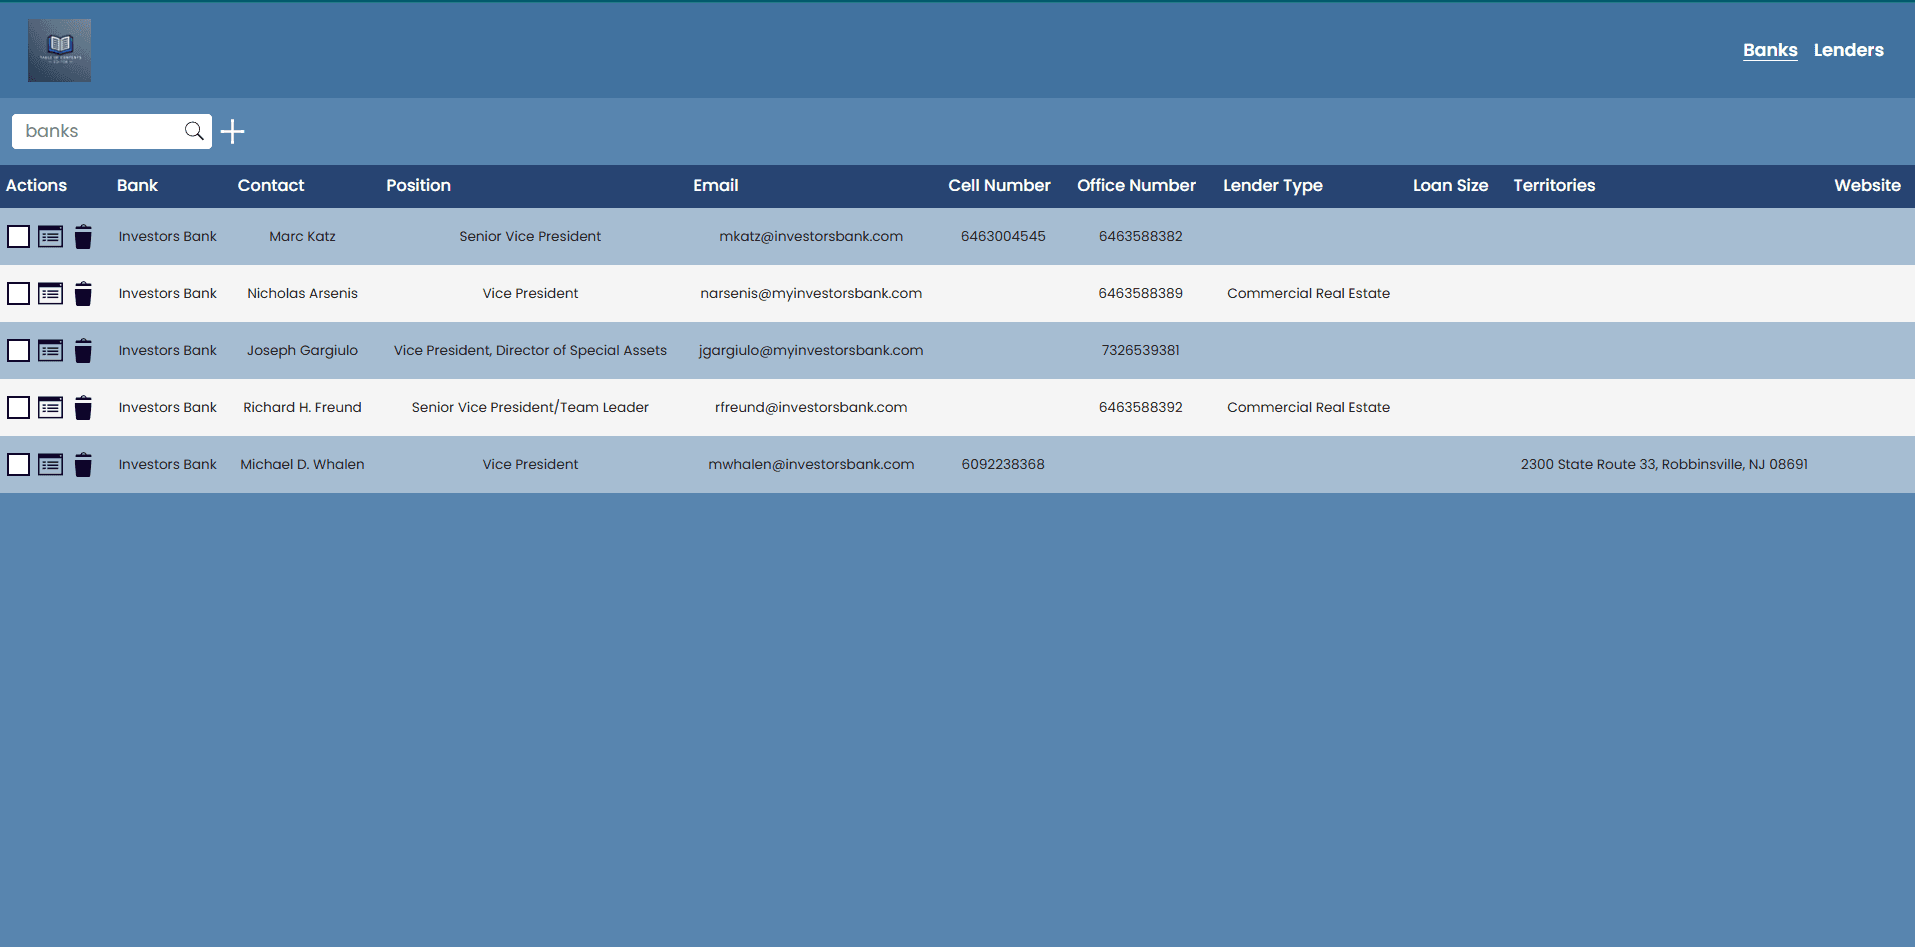Delete the Michael D. Whalen row with the trash icon
Screen dimensions: 1915x947
tap(83, 465)
